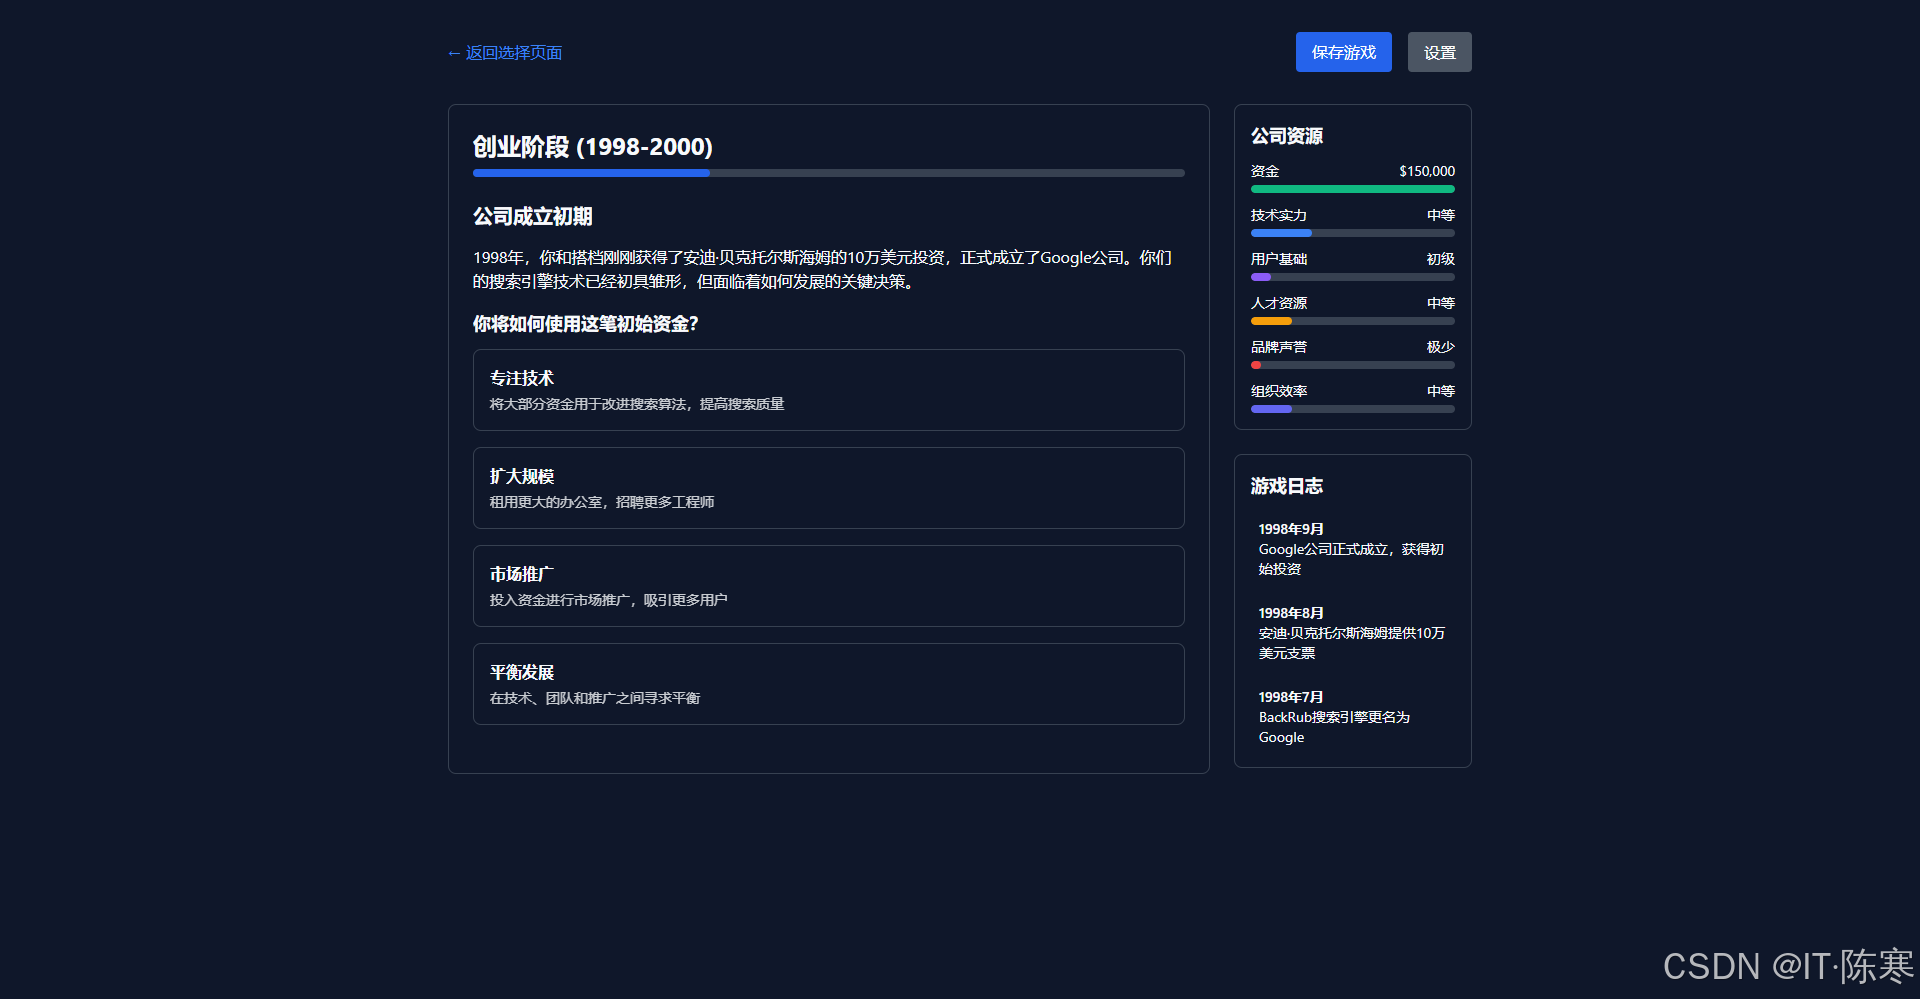Click the 用户基础 label
The image size is (1920, 999).
pos(1279,259)
